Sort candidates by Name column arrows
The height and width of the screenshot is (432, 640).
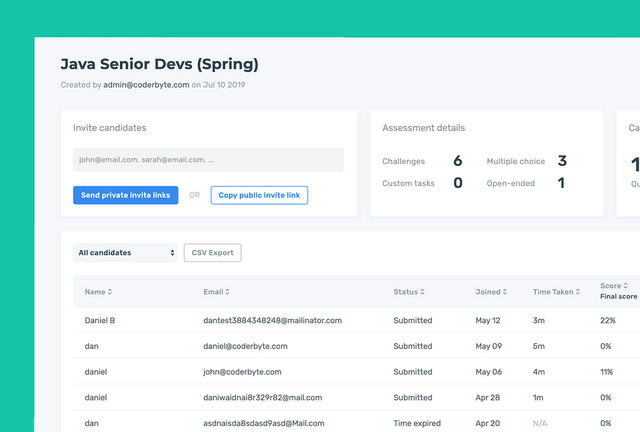coord(110,292)
